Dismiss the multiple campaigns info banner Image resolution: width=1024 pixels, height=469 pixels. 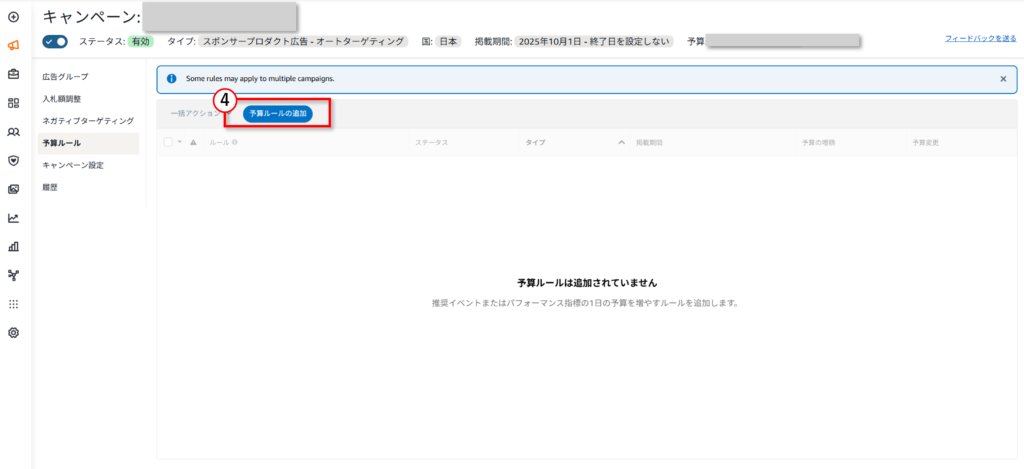click(1003, 78)
